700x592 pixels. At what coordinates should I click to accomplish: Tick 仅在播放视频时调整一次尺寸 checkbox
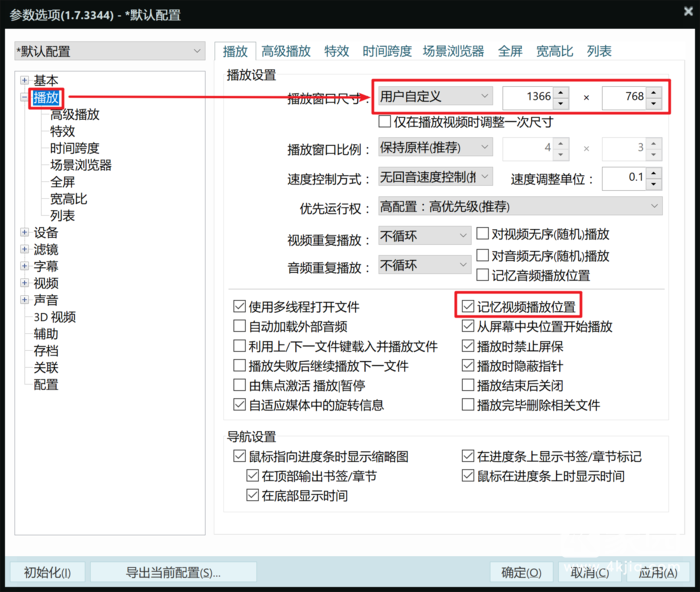click(x=384, y=122)
